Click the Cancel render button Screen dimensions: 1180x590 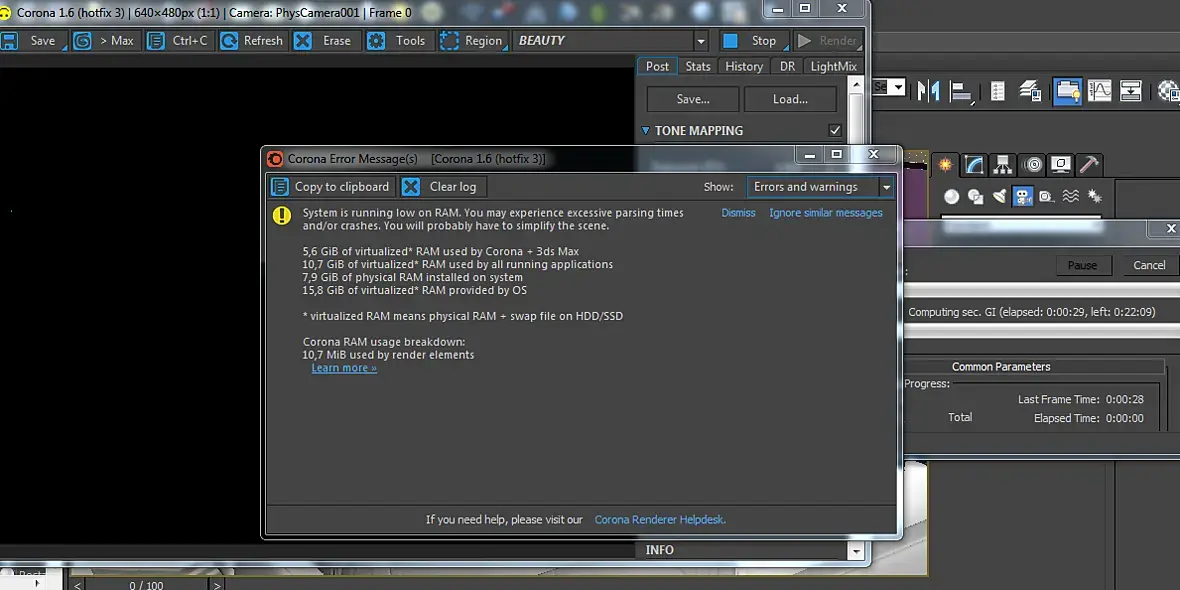pyautogui.click(x=1149, y=265)
